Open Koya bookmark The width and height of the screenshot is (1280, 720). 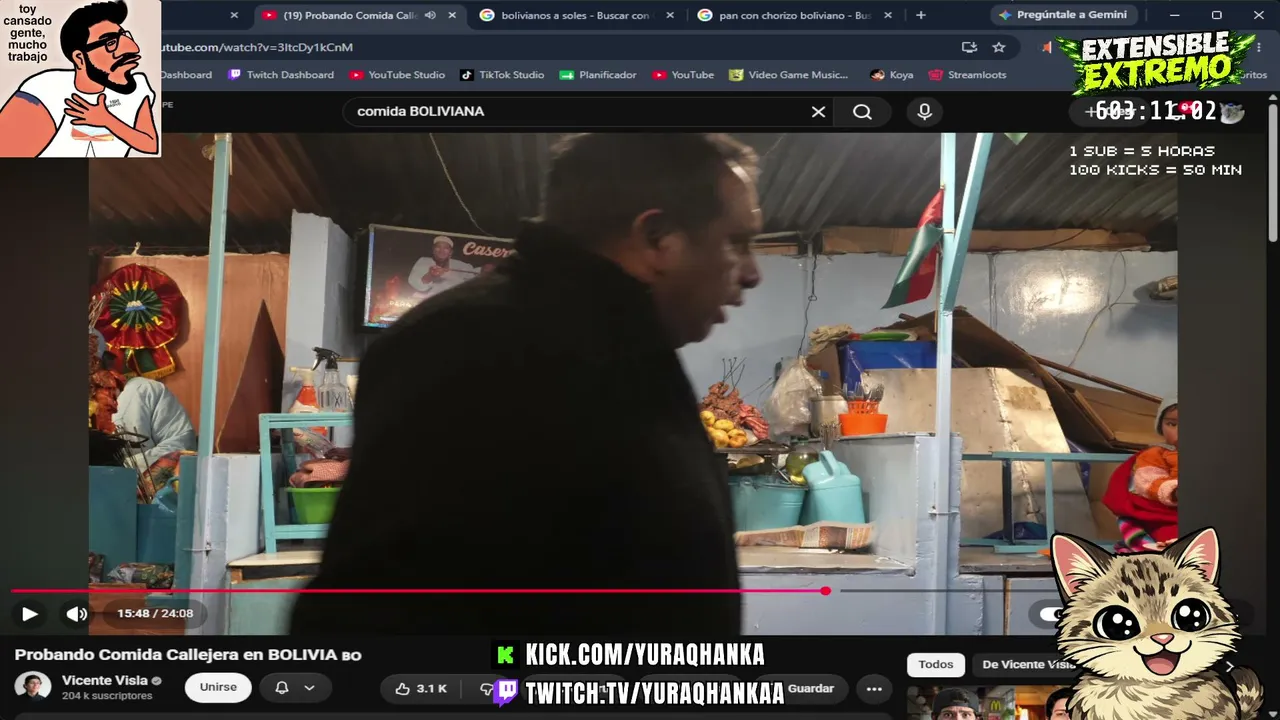pos(892,75)
